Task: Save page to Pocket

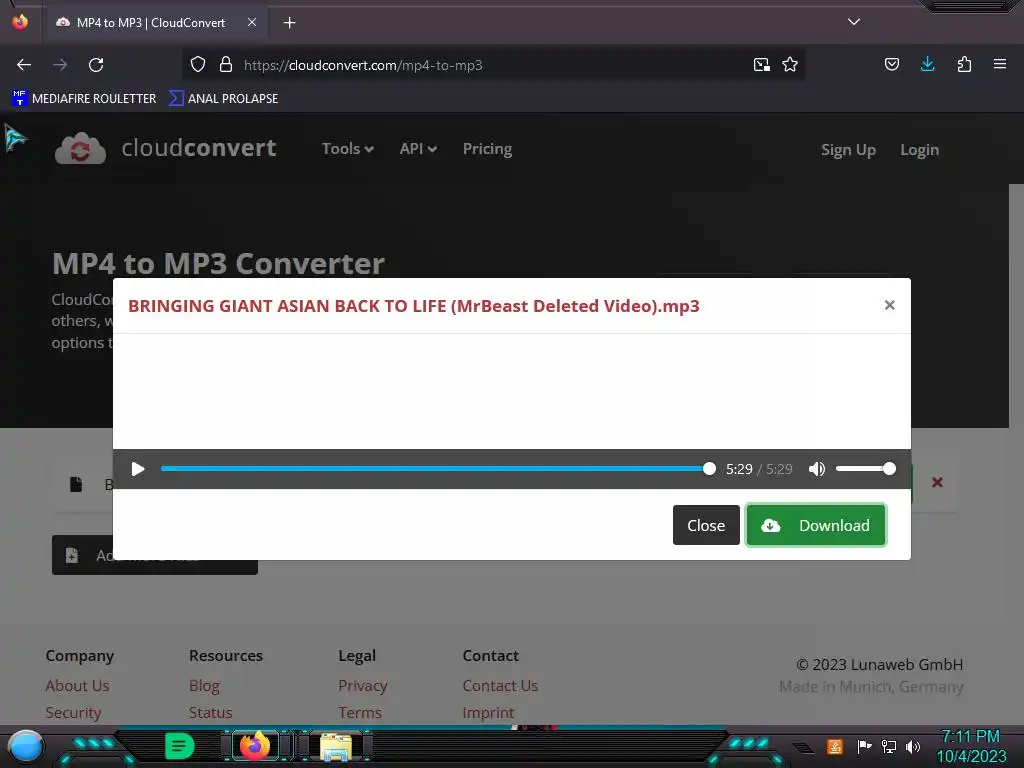Action: (x=891, y=64)
